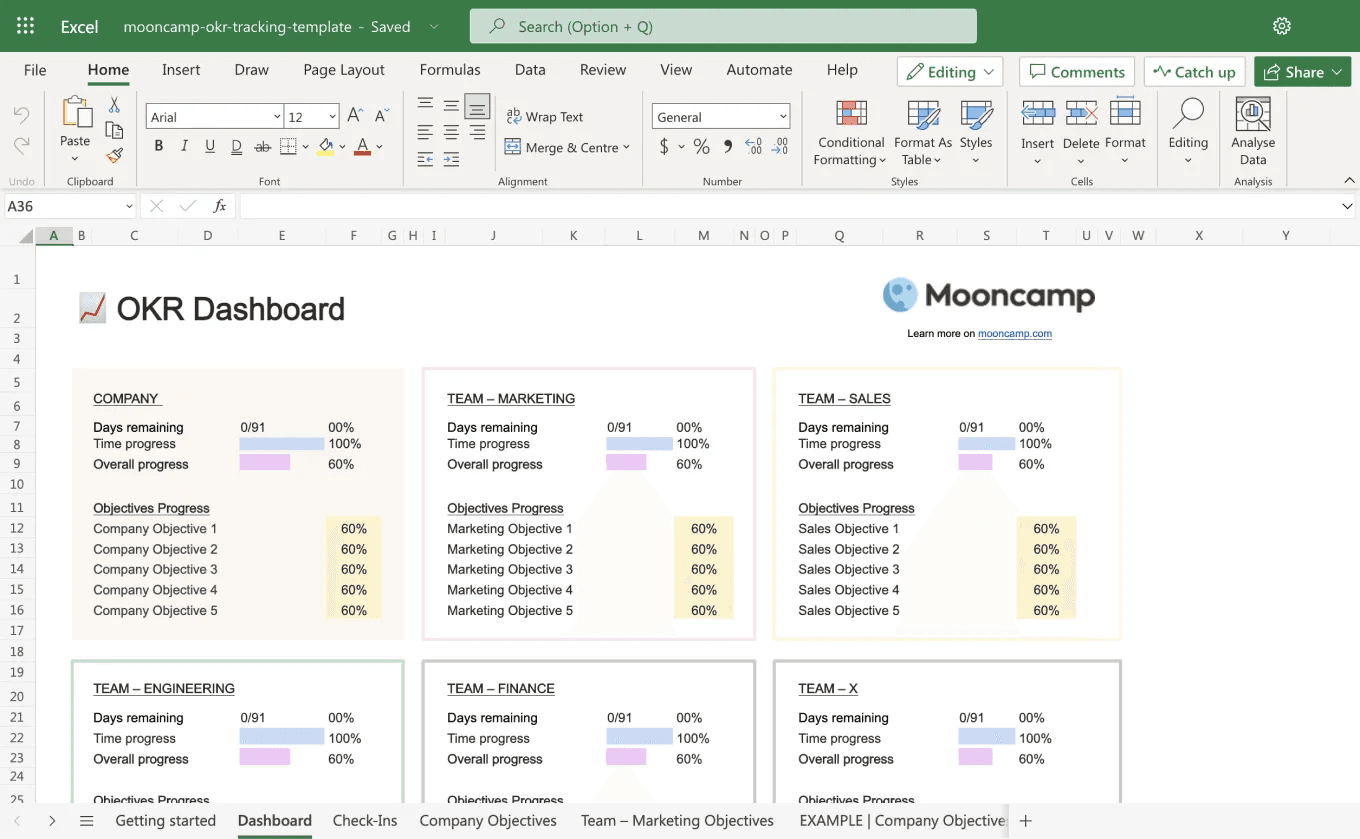Open the General number format dropdown
Viewport: 1360px width, 839px height.
720,116
